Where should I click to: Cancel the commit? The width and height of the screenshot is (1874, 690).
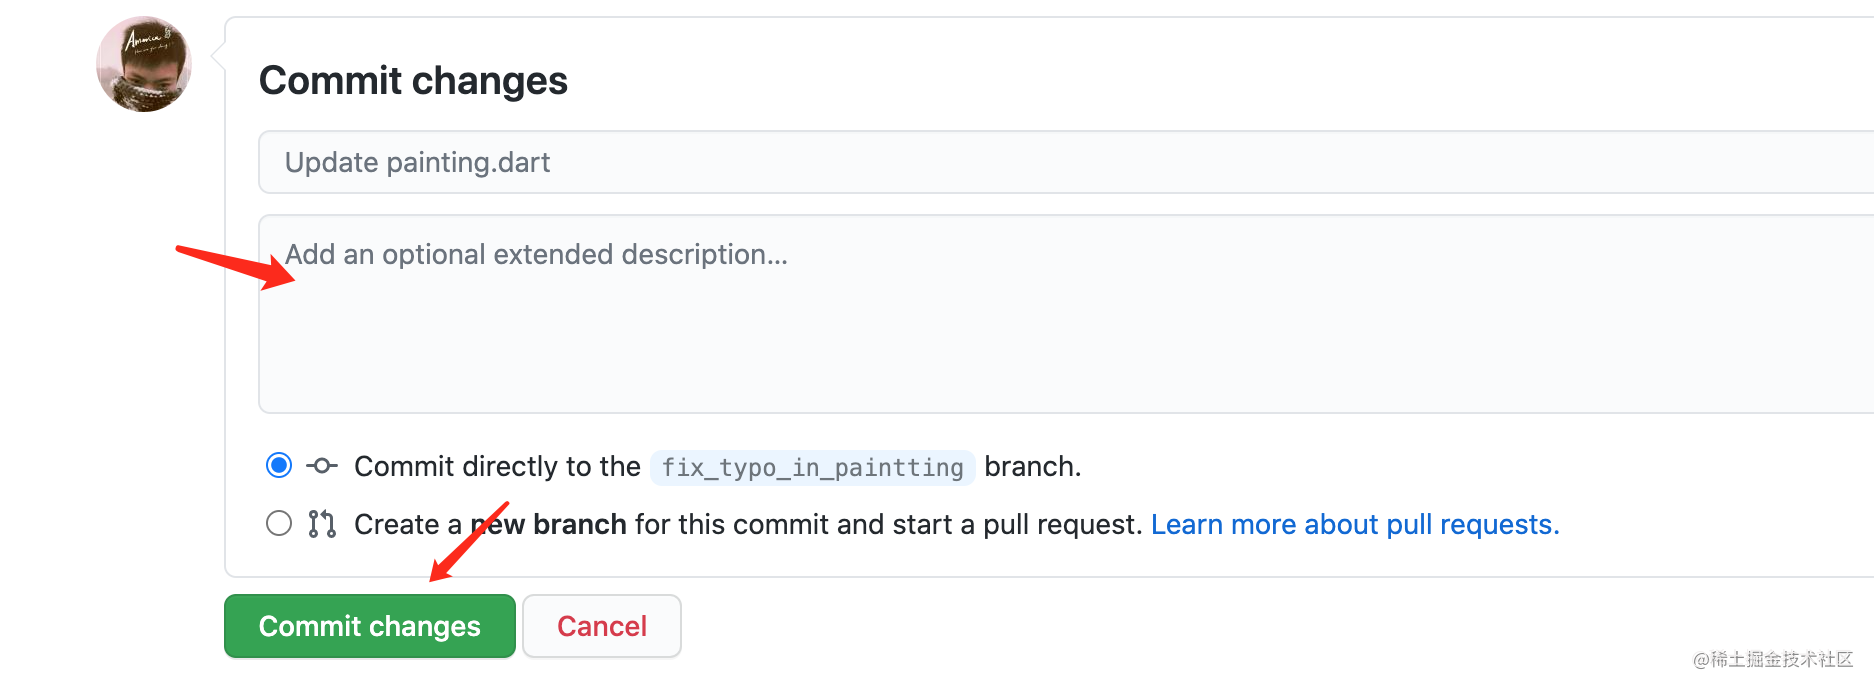602,626
